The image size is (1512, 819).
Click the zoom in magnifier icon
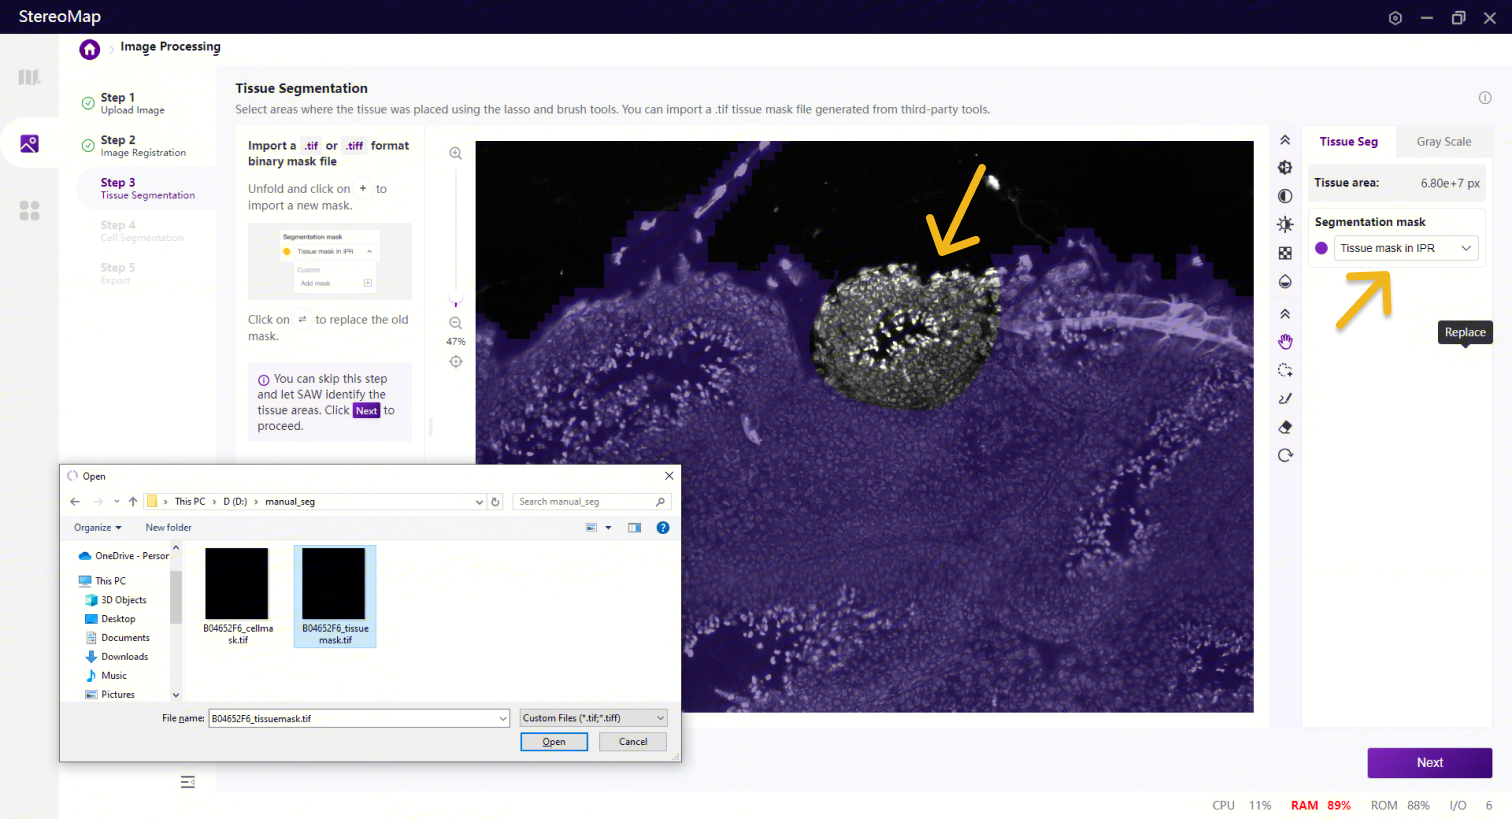point(455,153)
